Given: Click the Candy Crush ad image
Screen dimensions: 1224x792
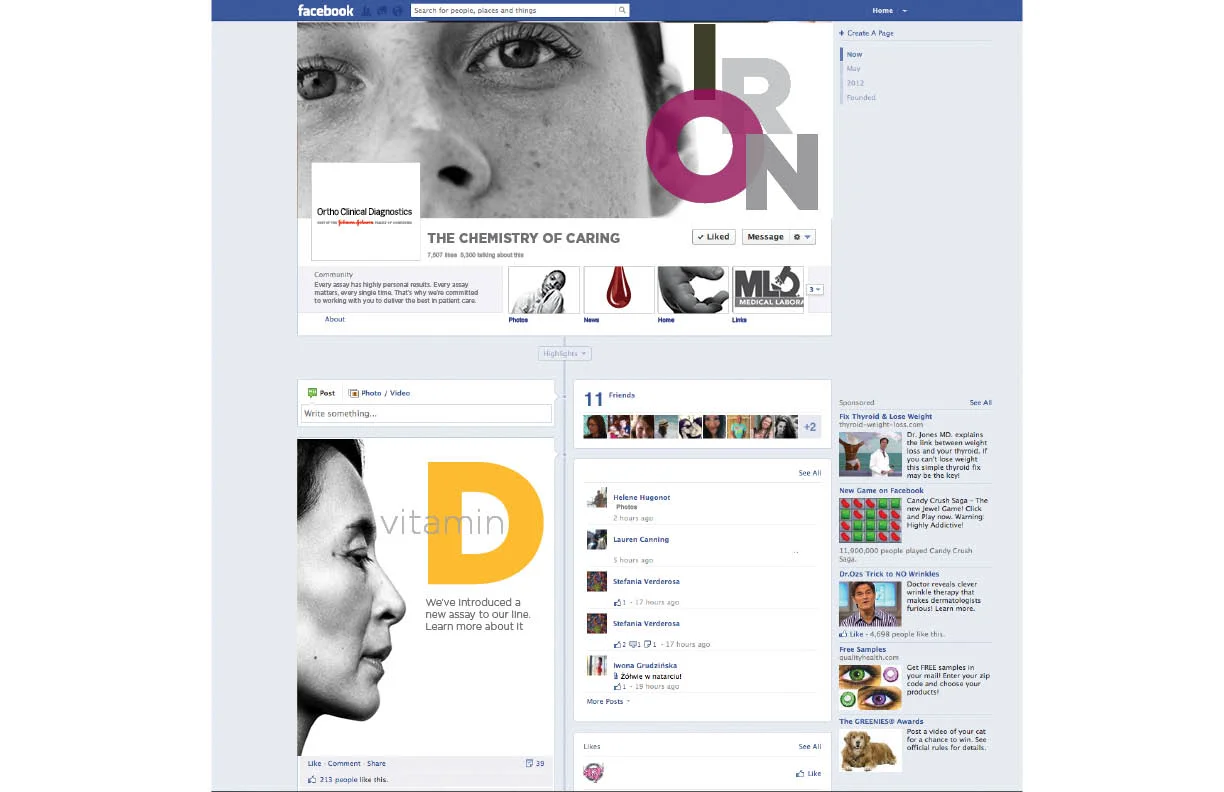Looking at the screenshot, I should [870, 519].
